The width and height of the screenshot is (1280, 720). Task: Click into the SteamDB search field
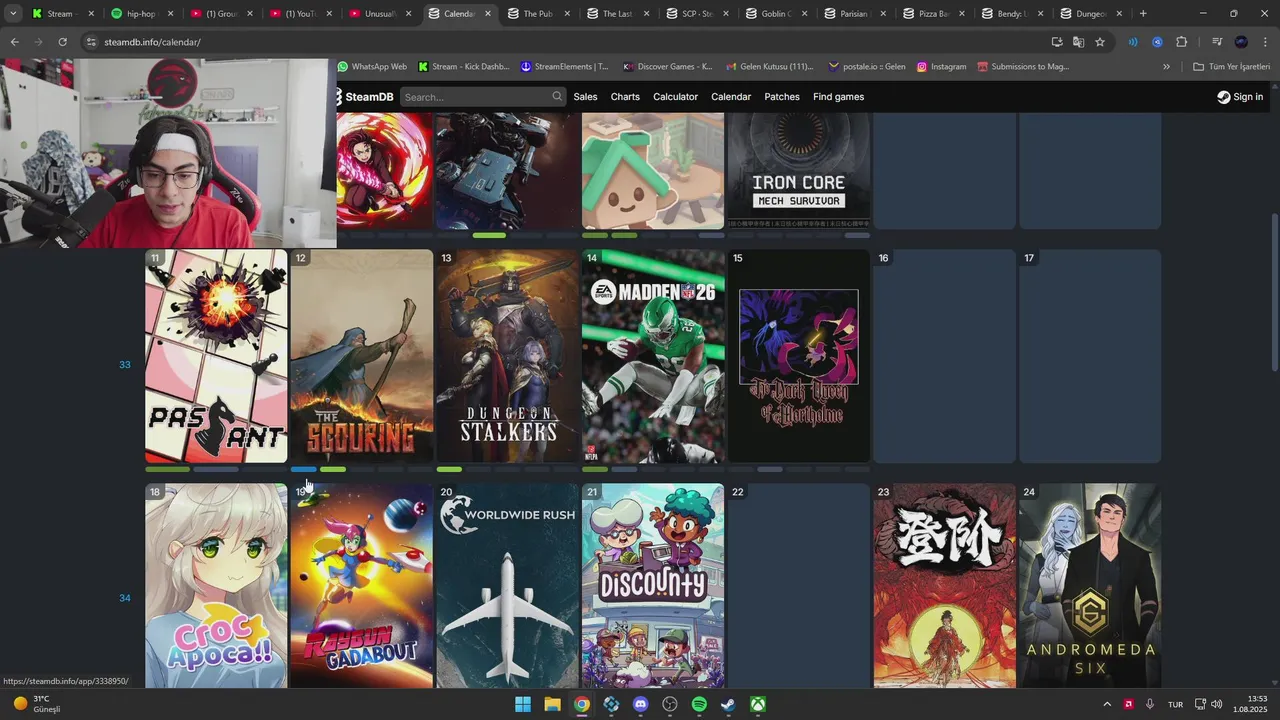coord(483,97)
